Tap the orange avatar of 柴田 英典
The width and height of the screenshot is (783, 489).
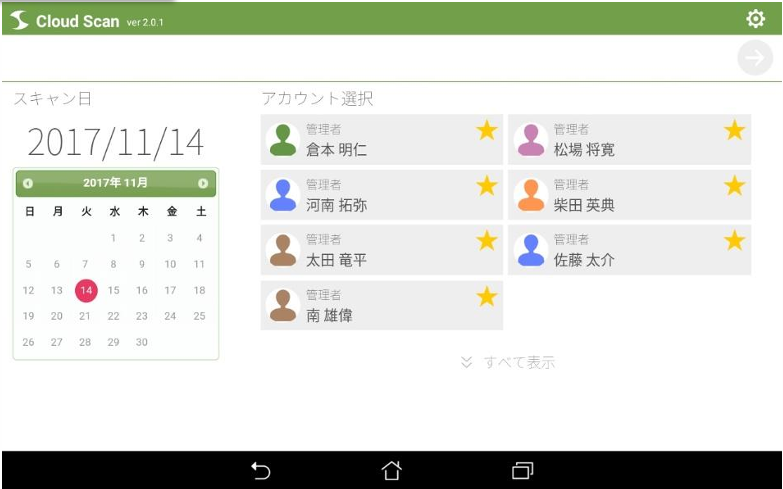531,195
